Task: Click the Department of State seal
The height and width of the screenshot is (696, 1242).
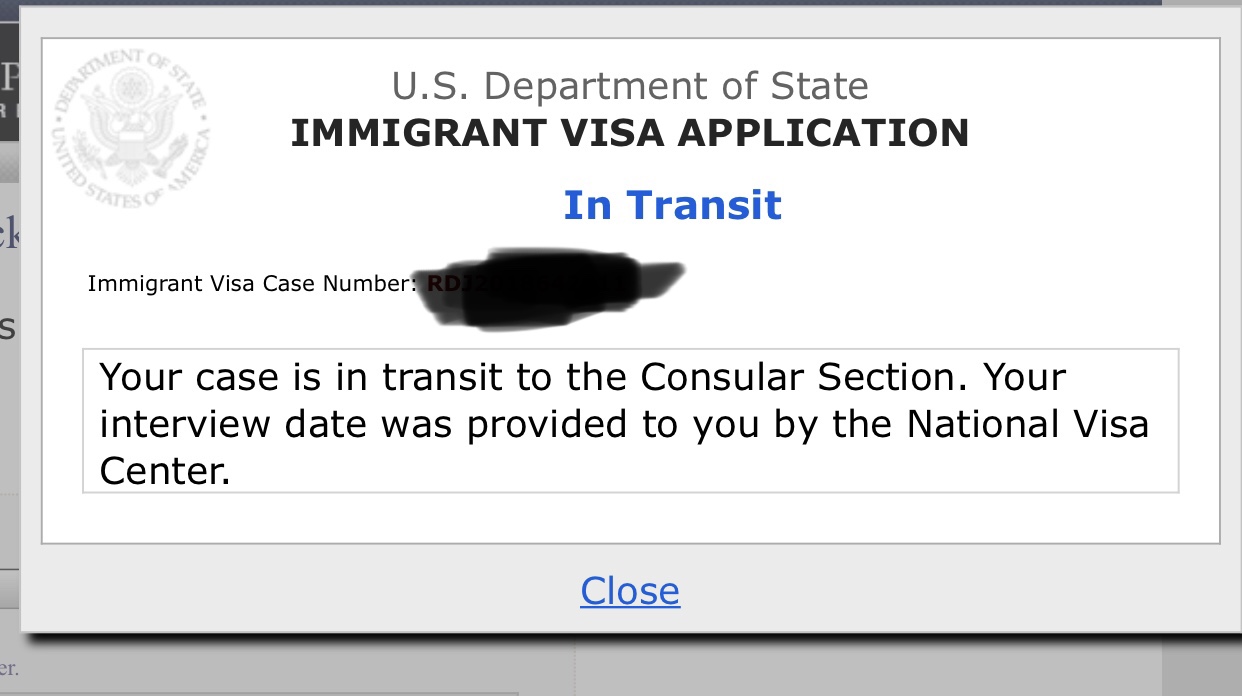Action: (131, 131)
